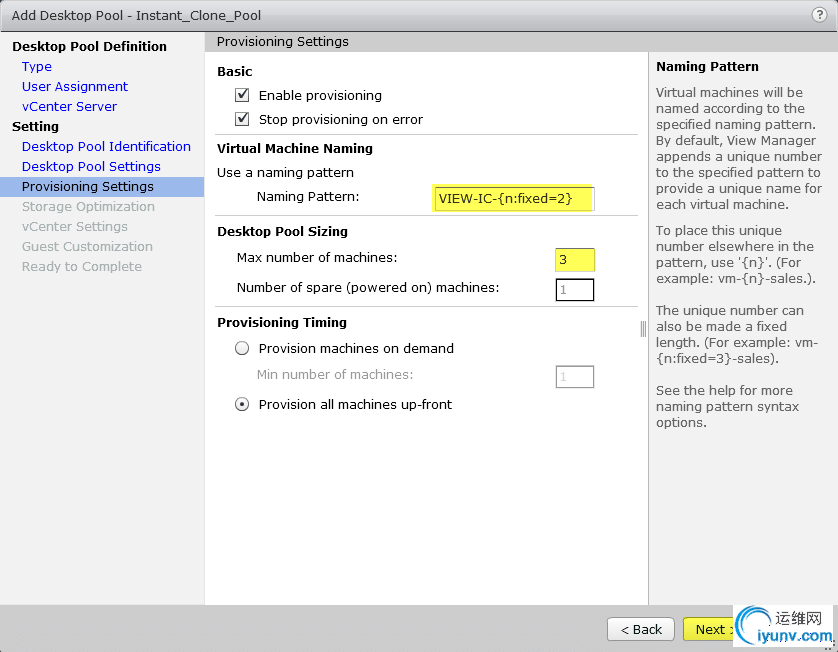The width and height of the screenshot is (838, 652).
Task: Toggle Stop provisioning on error checkbox
Action: coord(242,119)
